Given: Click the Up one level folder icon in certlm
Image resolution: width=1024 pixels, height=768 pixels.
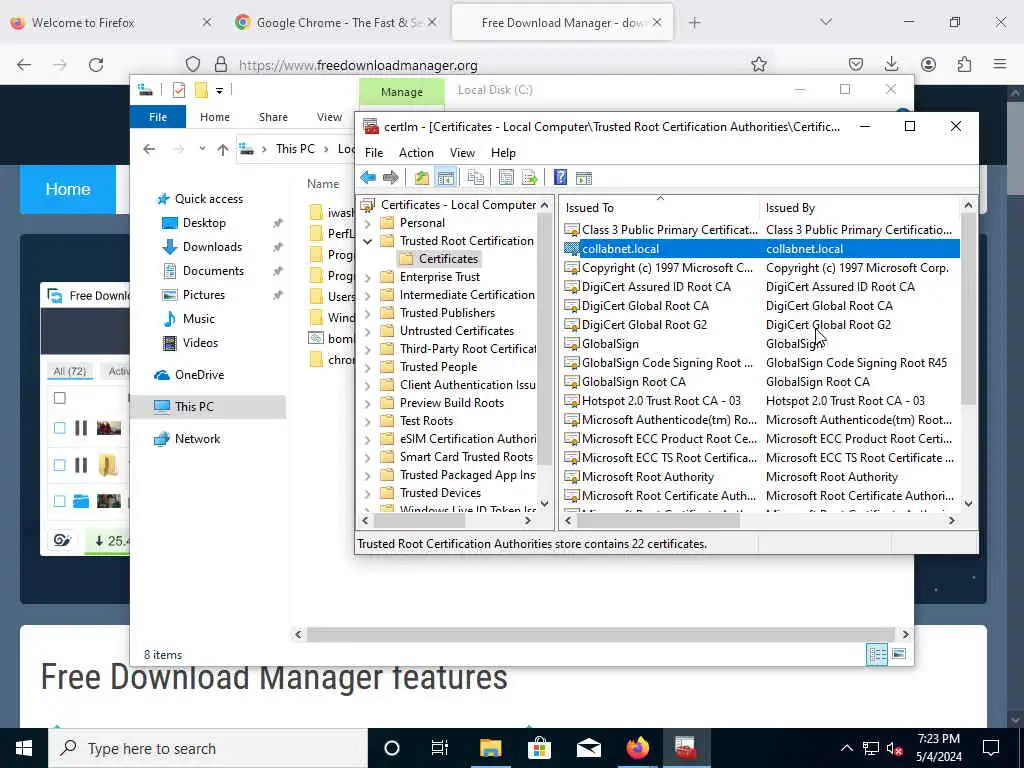Looking at the screenshot, I should tap(422, 178).
